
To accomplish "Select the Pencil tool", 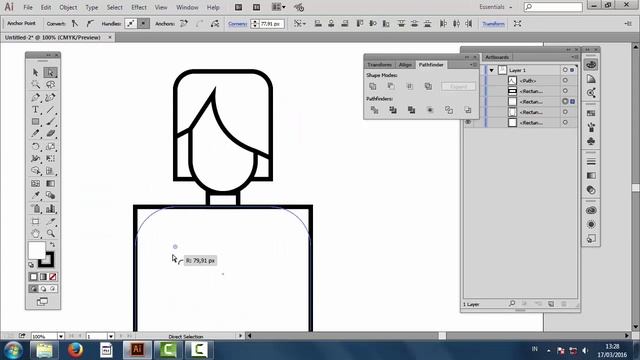I will [36, 133].
